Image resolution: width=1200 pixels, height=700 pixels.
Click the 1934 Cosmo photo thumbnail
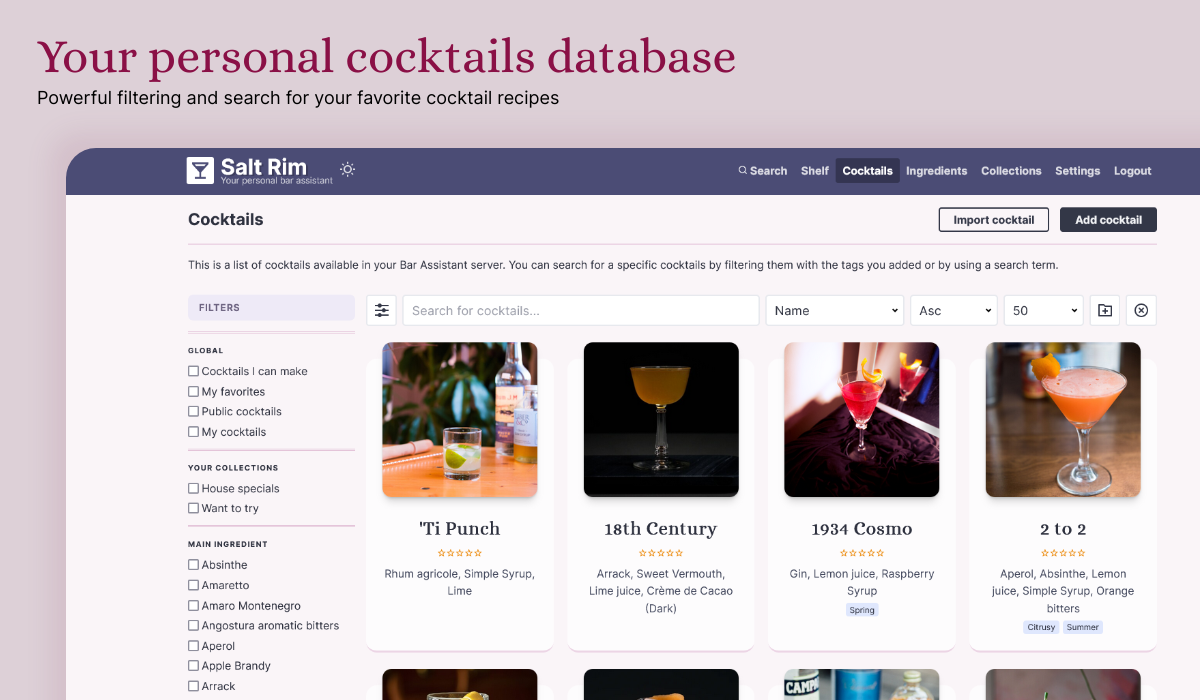[x=862, y=420]
